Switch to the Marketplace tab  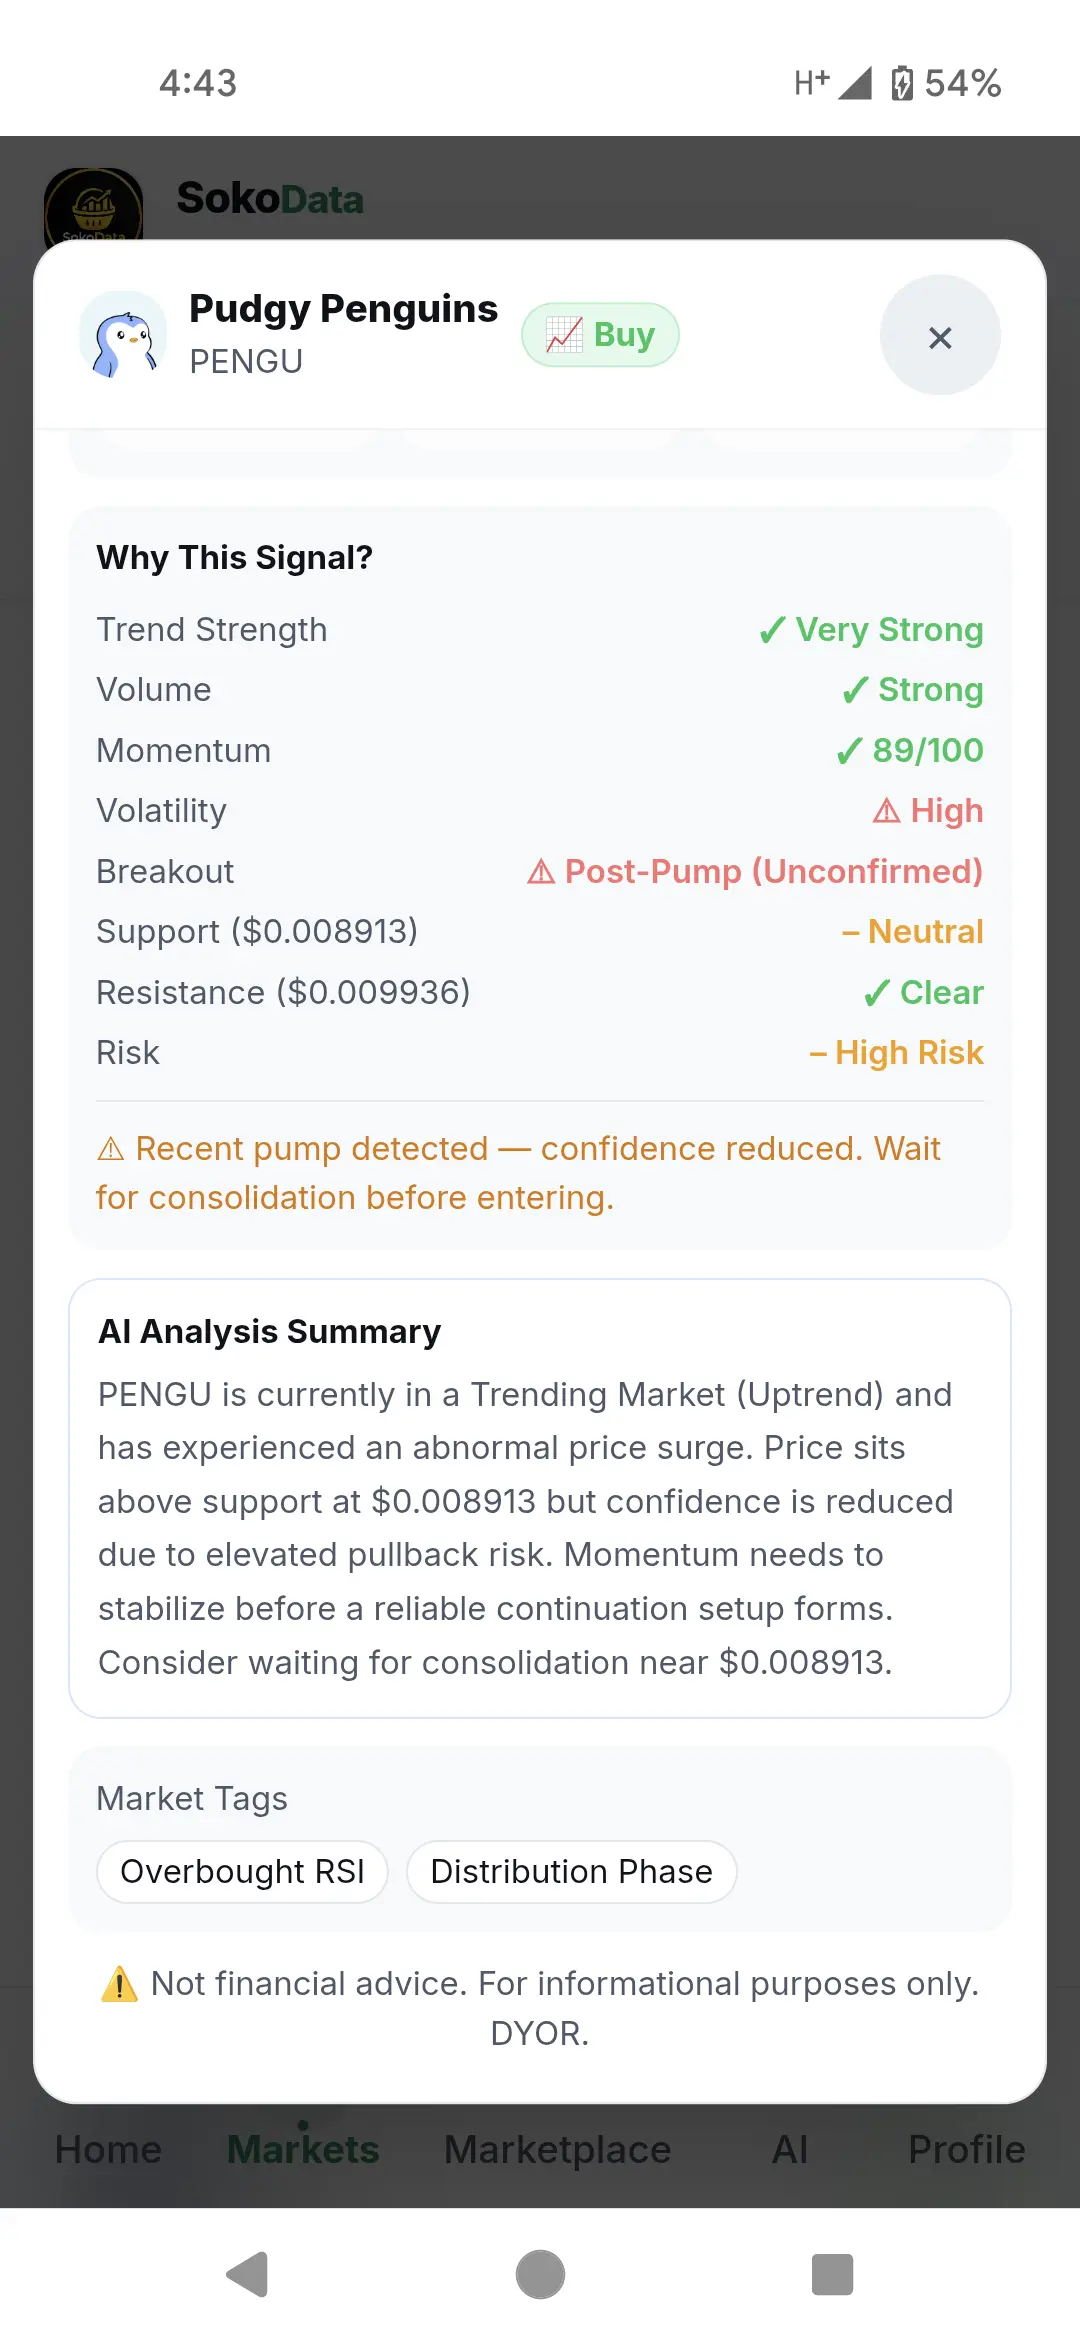click(x=558, y=2149)
